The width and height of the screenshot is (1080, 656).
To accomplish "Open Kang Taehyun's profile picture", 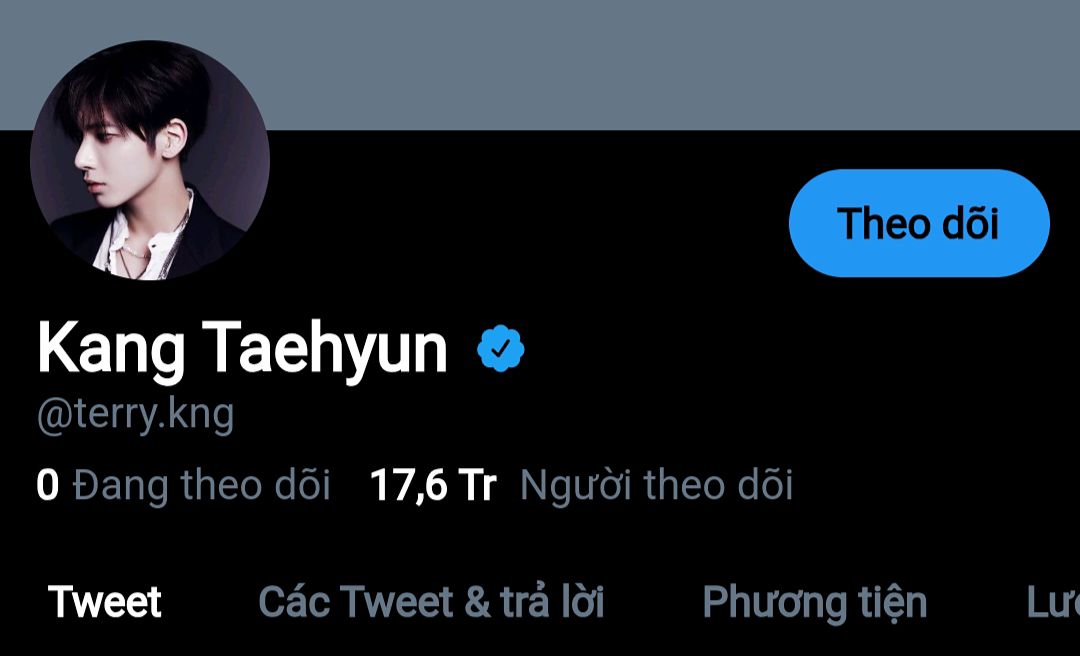I will [150, 160].
